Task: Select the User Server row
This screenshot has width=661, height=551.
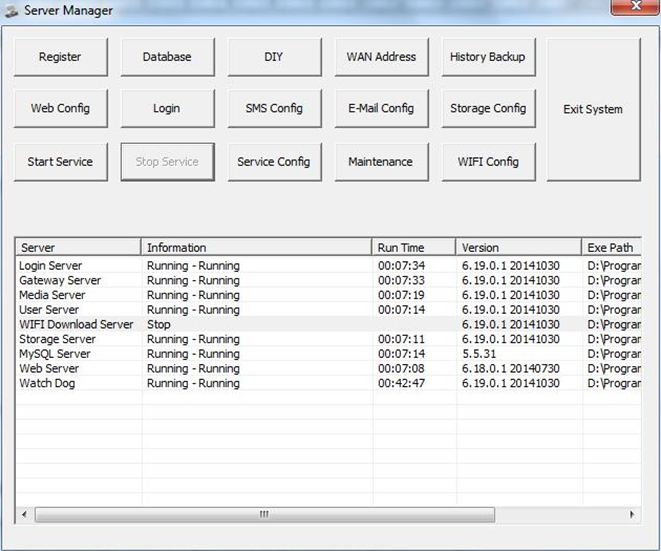Action: click(328, 310)
